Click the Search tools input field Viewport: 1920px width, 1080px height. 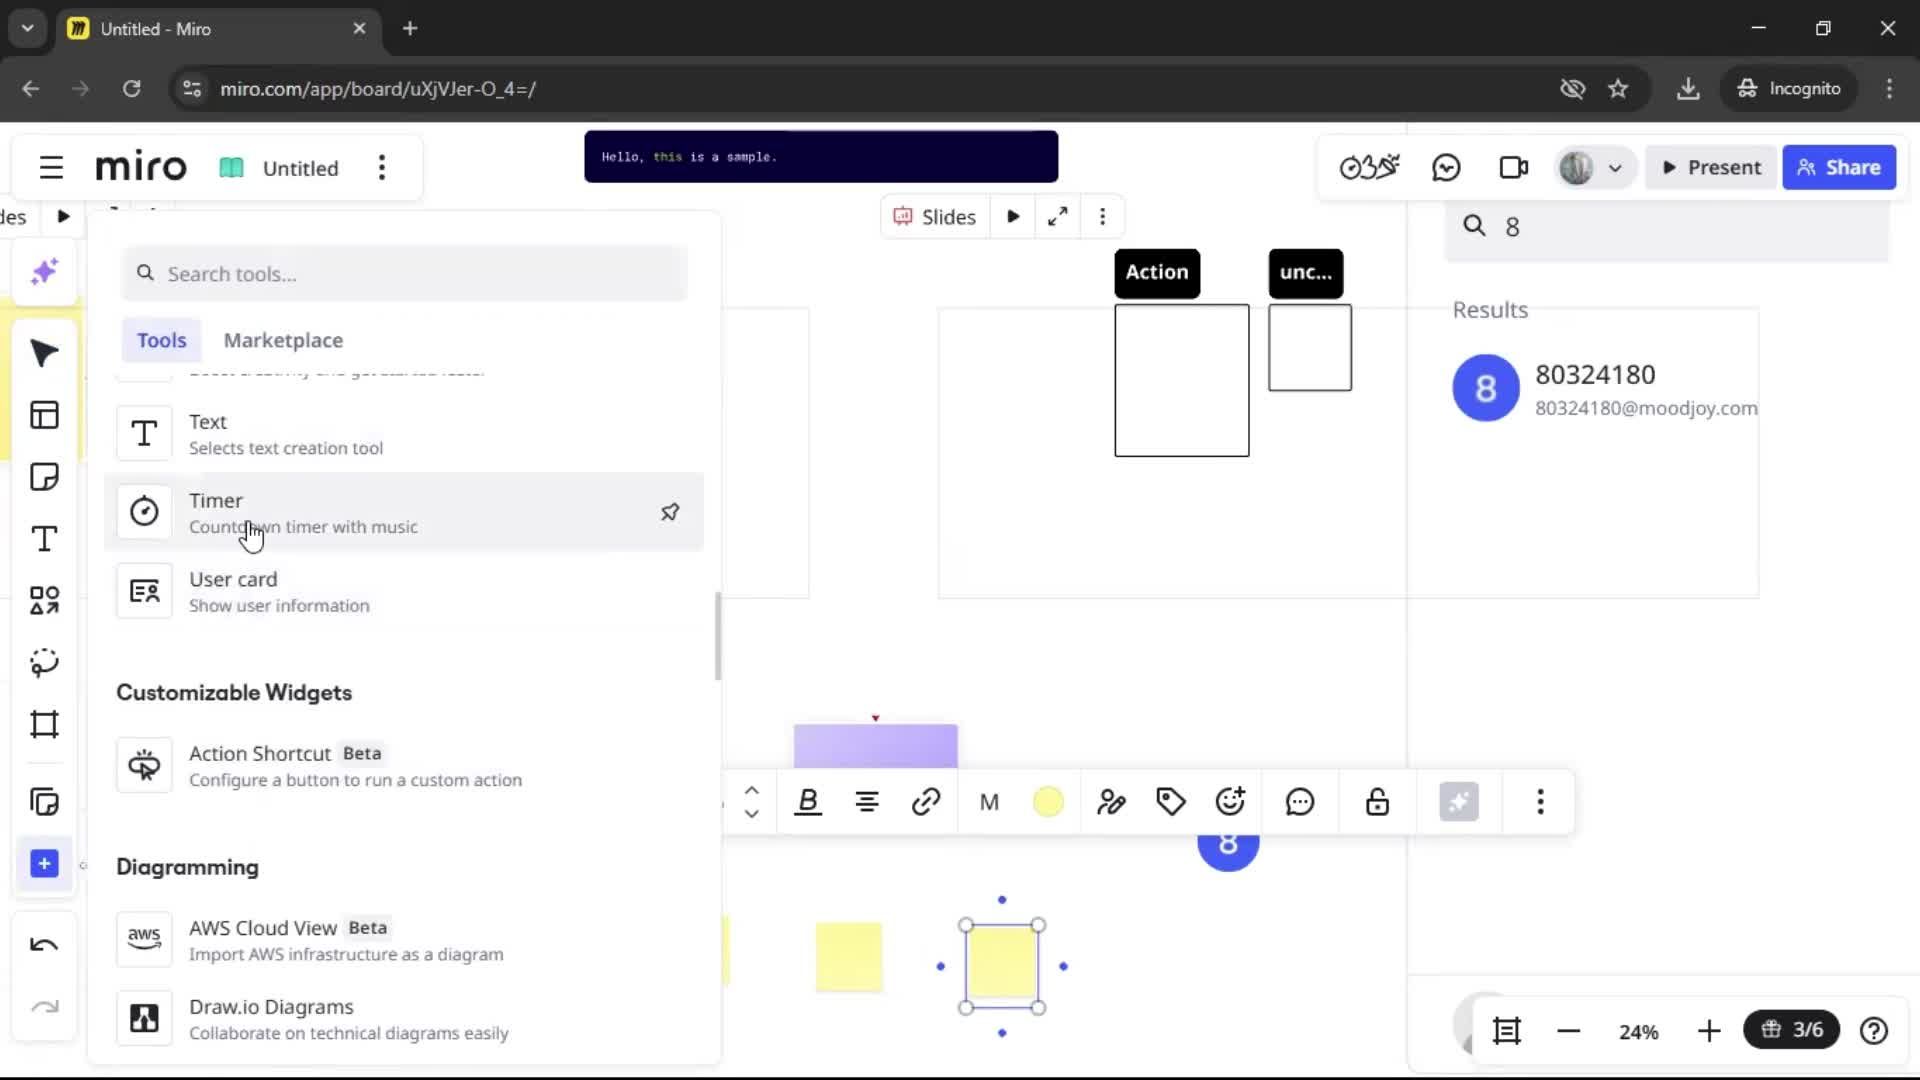404,274
